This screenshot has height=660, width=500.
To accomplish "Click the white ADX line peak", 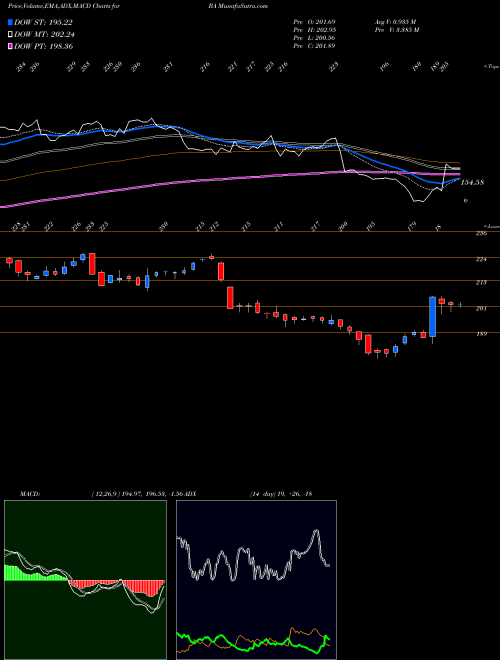I will tap(316, 532).
